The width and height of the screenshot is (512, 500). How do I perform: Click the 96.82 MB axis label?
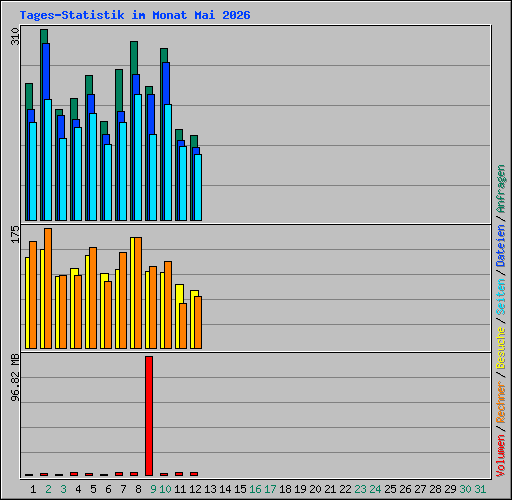pos(15,378)
